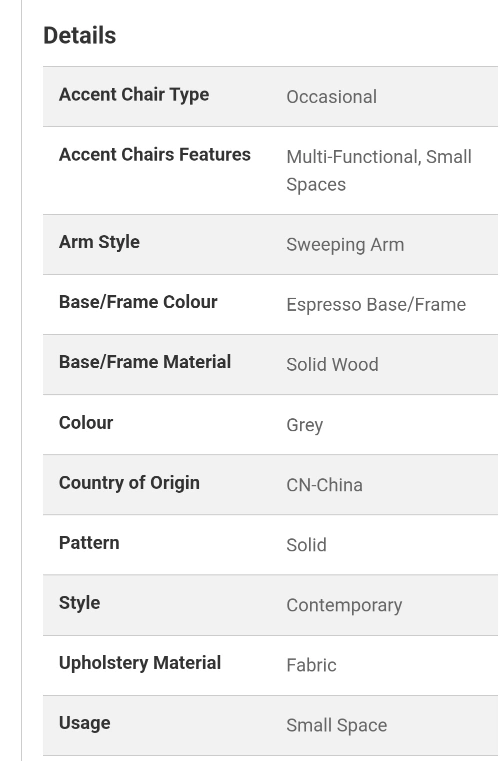This screenshot has height=761, width=500.
Task: Click the Occasional value text
Action: point(332,97)
